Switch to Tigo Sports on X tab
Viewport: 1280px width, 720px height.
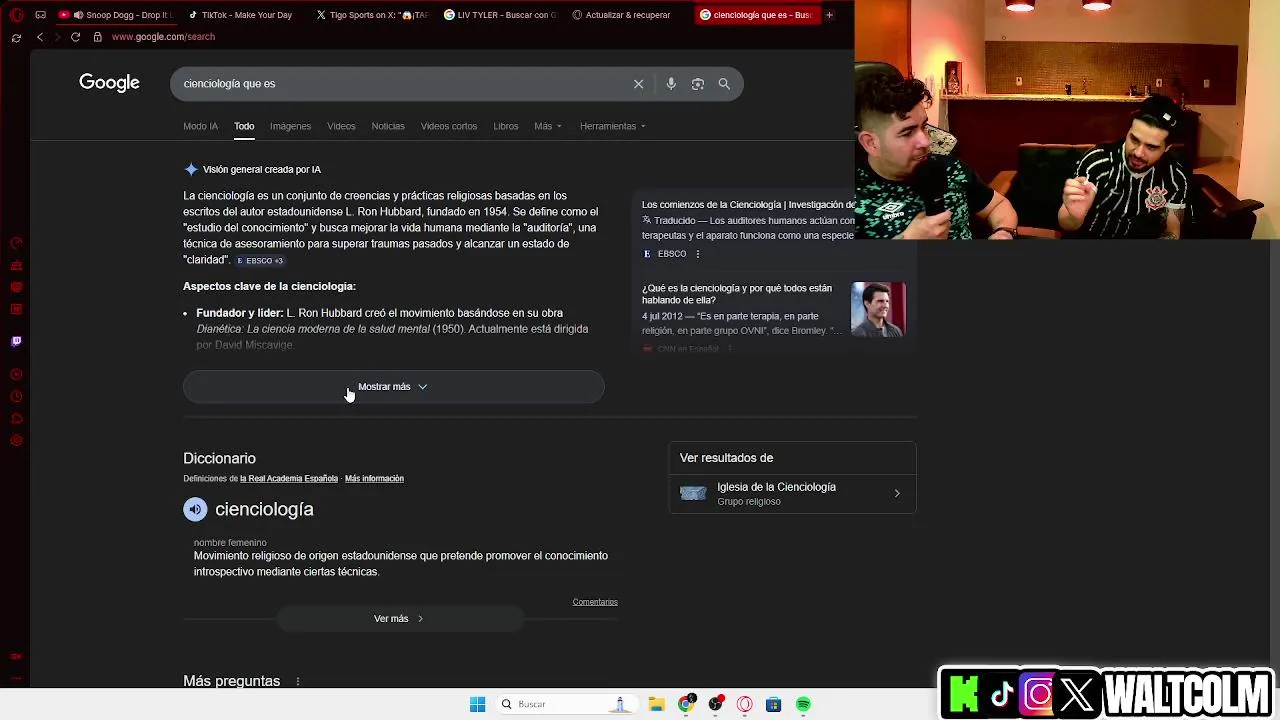(371, 15)
